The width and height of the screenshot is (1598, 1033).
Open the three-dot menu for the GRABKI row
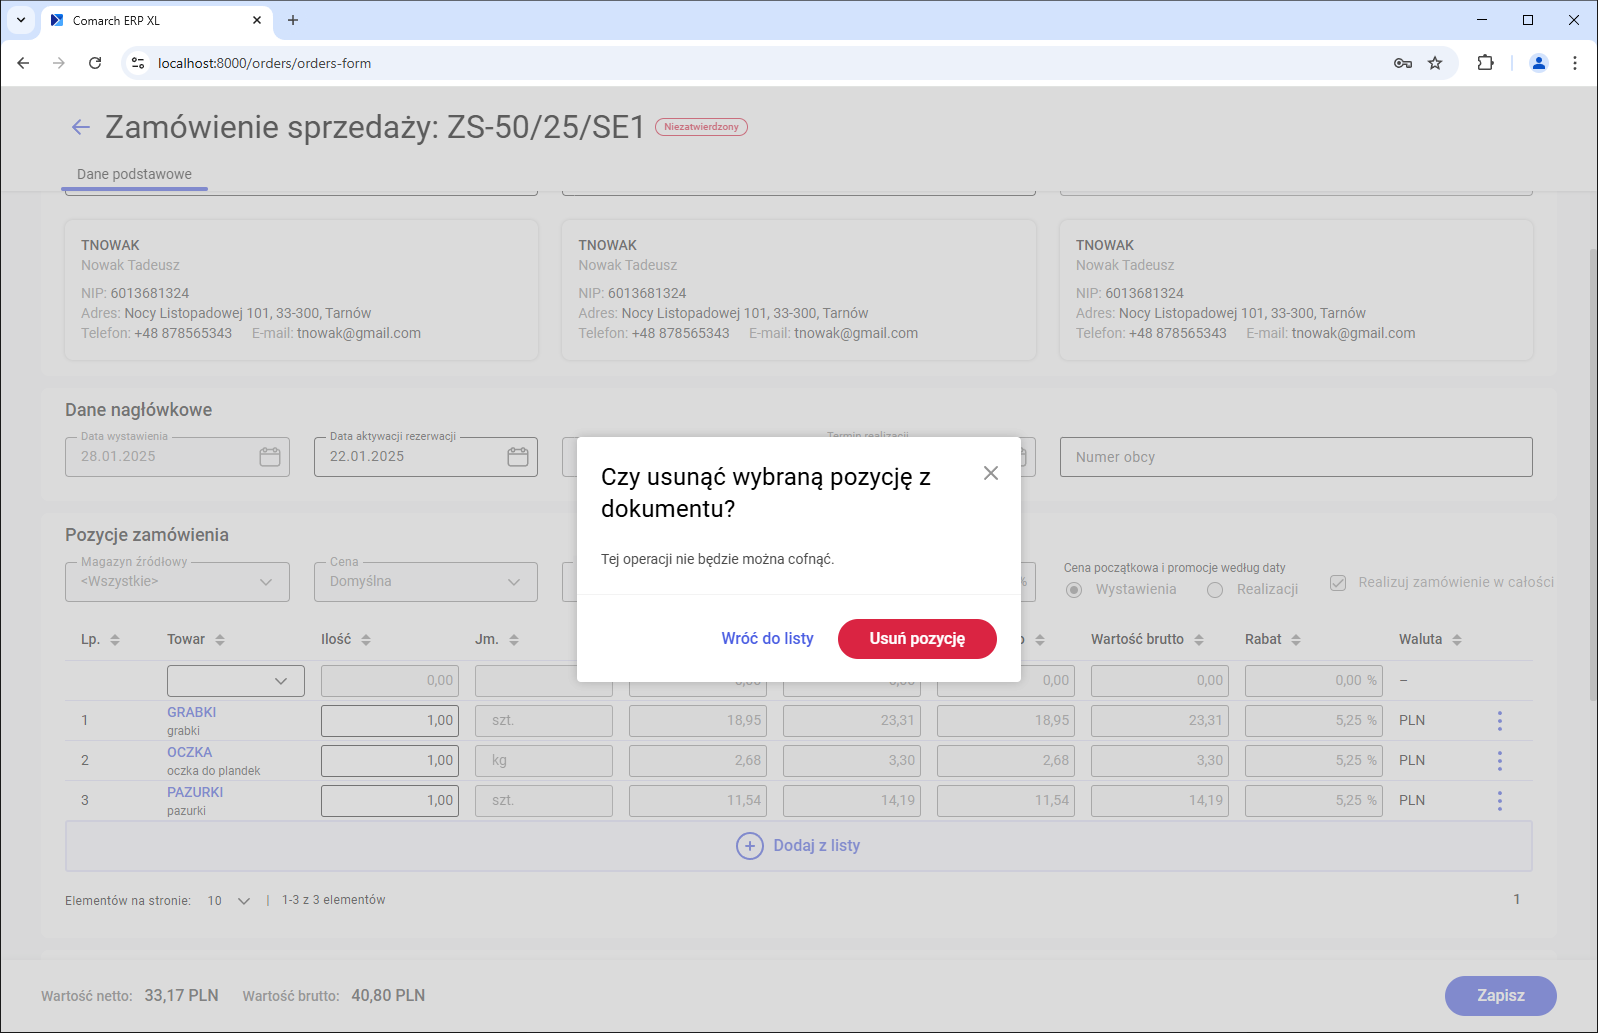pos(1499,721)
